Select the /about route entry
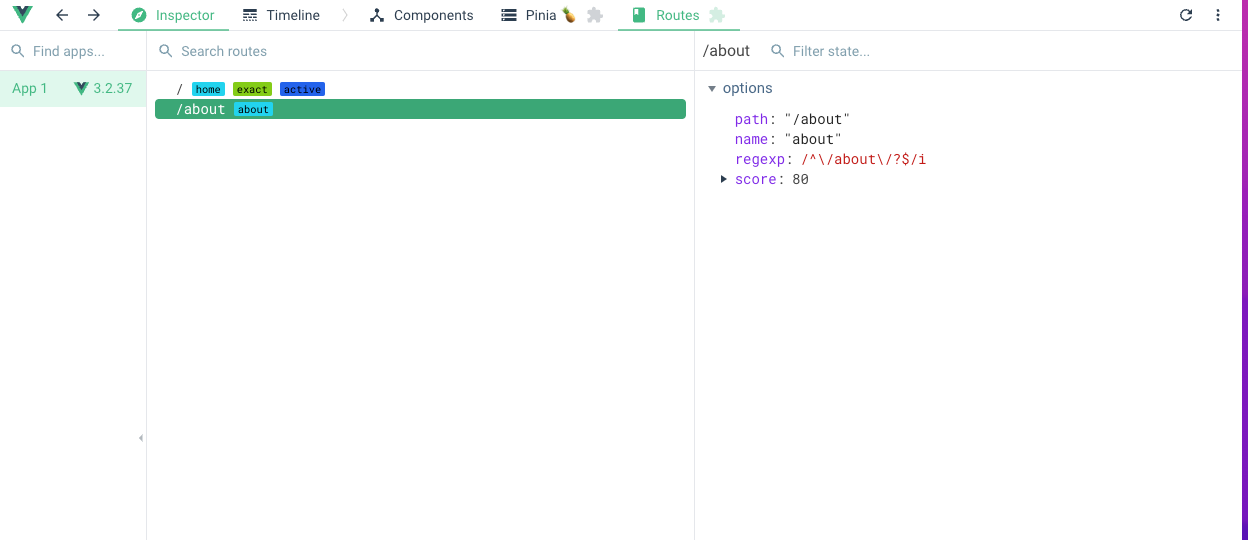The width and height of the screenshot is (1248, 540). [420, 109]
